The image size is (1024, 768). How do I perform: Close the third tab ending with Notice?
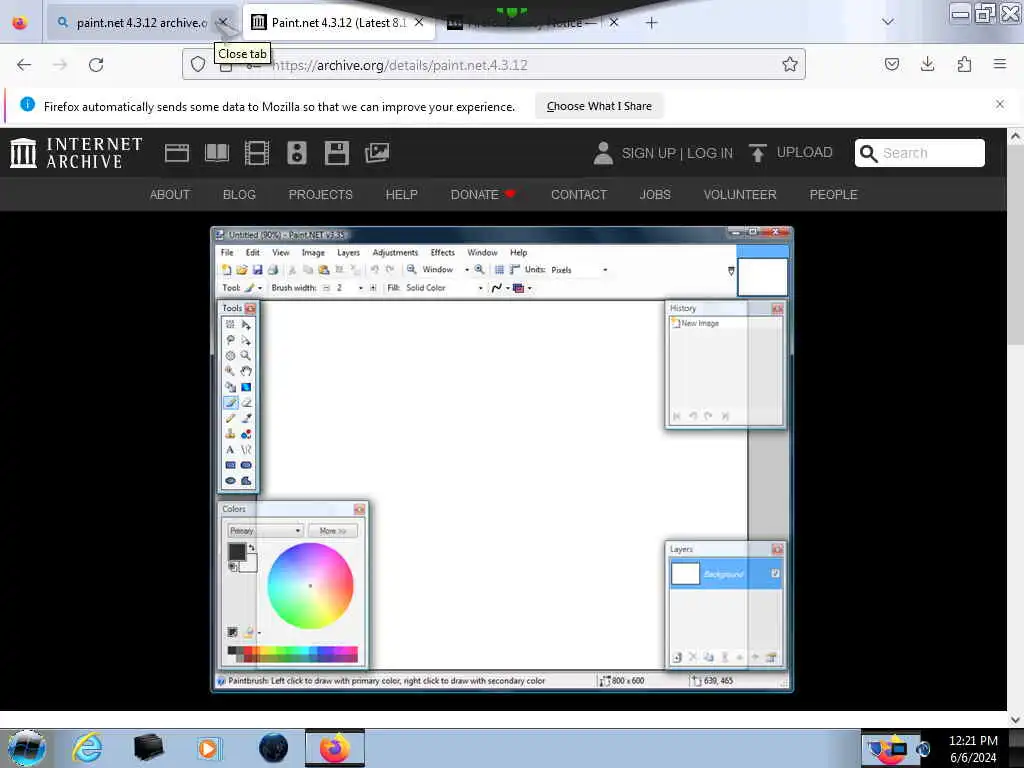click(x=614, y=23)
